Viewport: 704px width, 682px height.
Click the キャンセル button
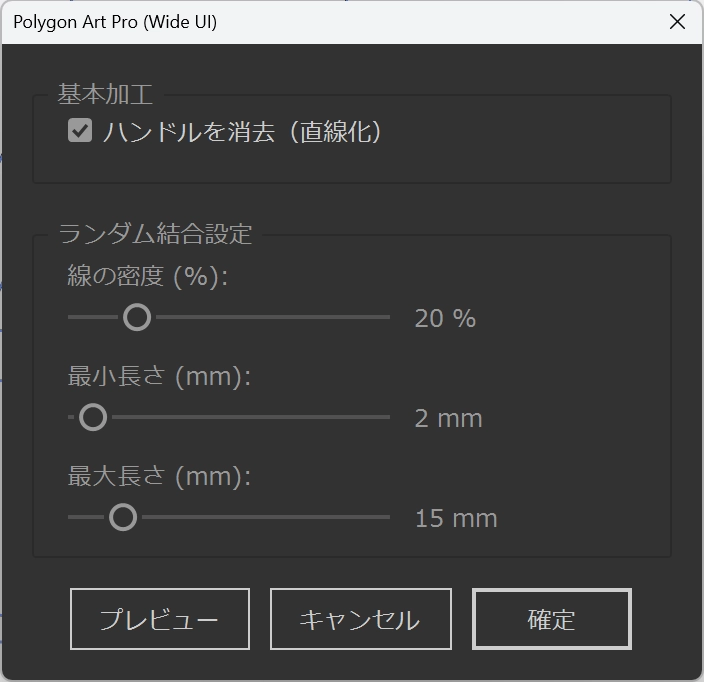pos(361,619)
